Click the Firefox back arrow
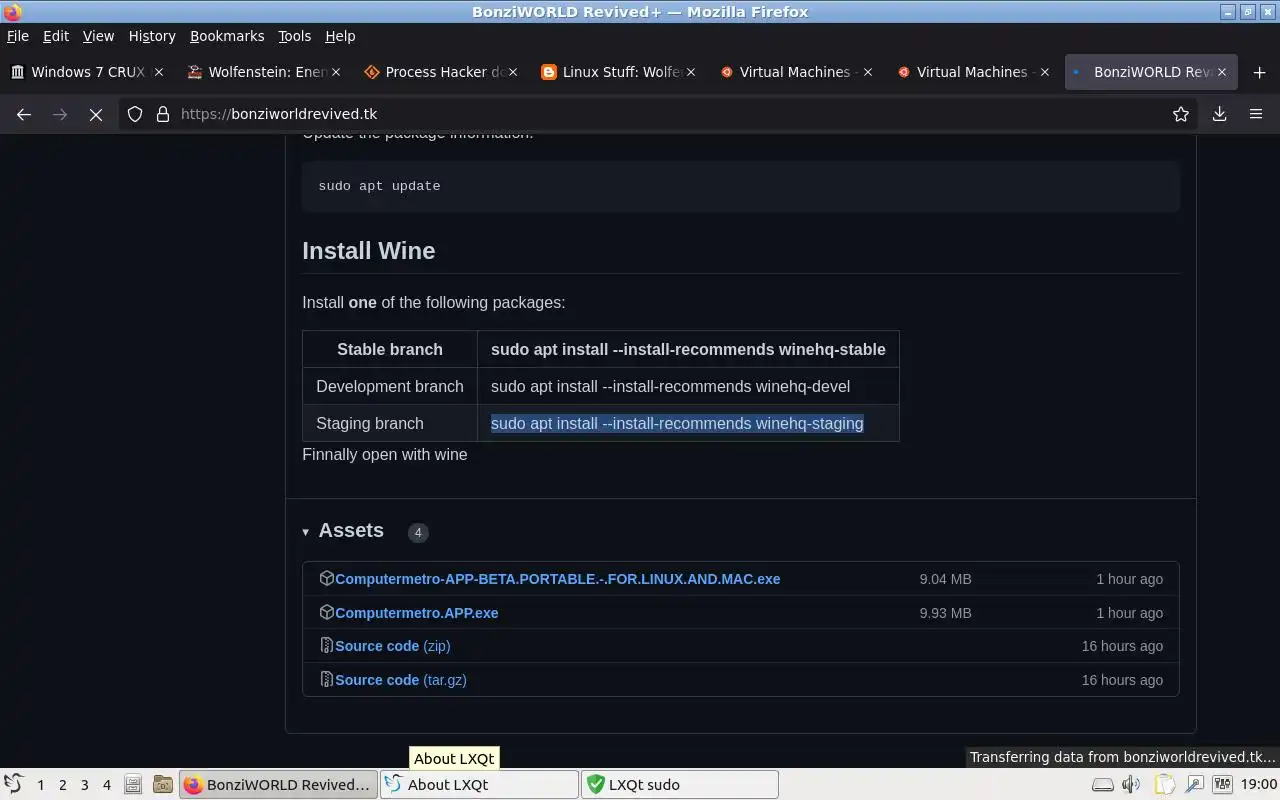 [24, 114]
